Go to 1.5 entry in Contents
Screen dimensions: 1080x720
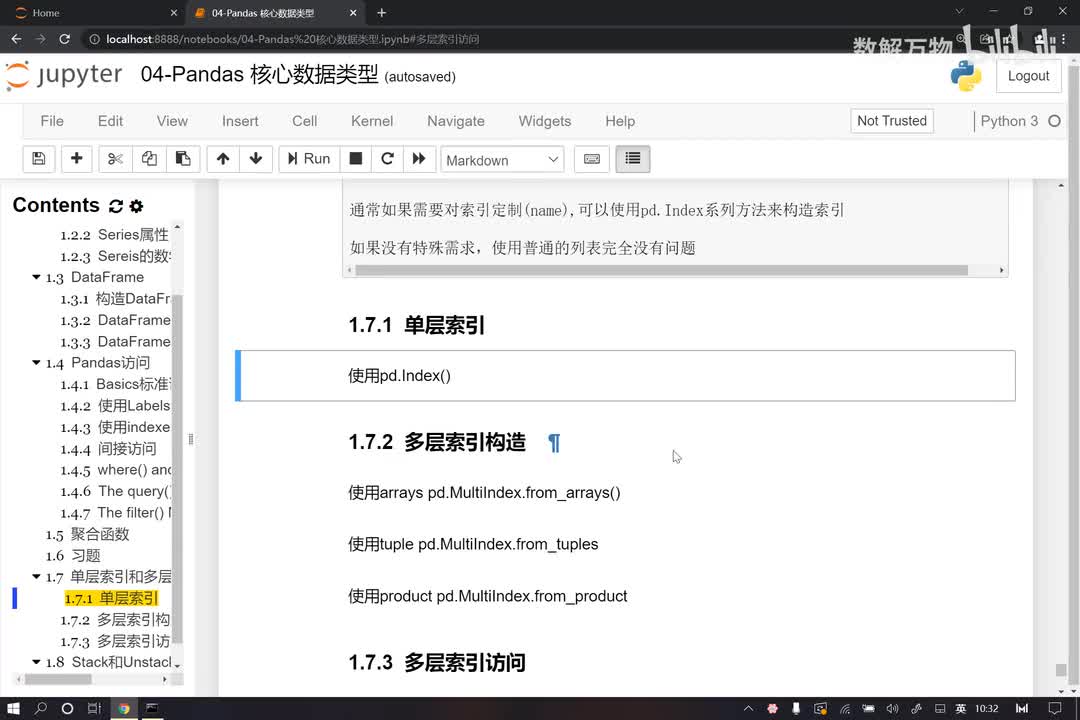[x=87, y=534]
